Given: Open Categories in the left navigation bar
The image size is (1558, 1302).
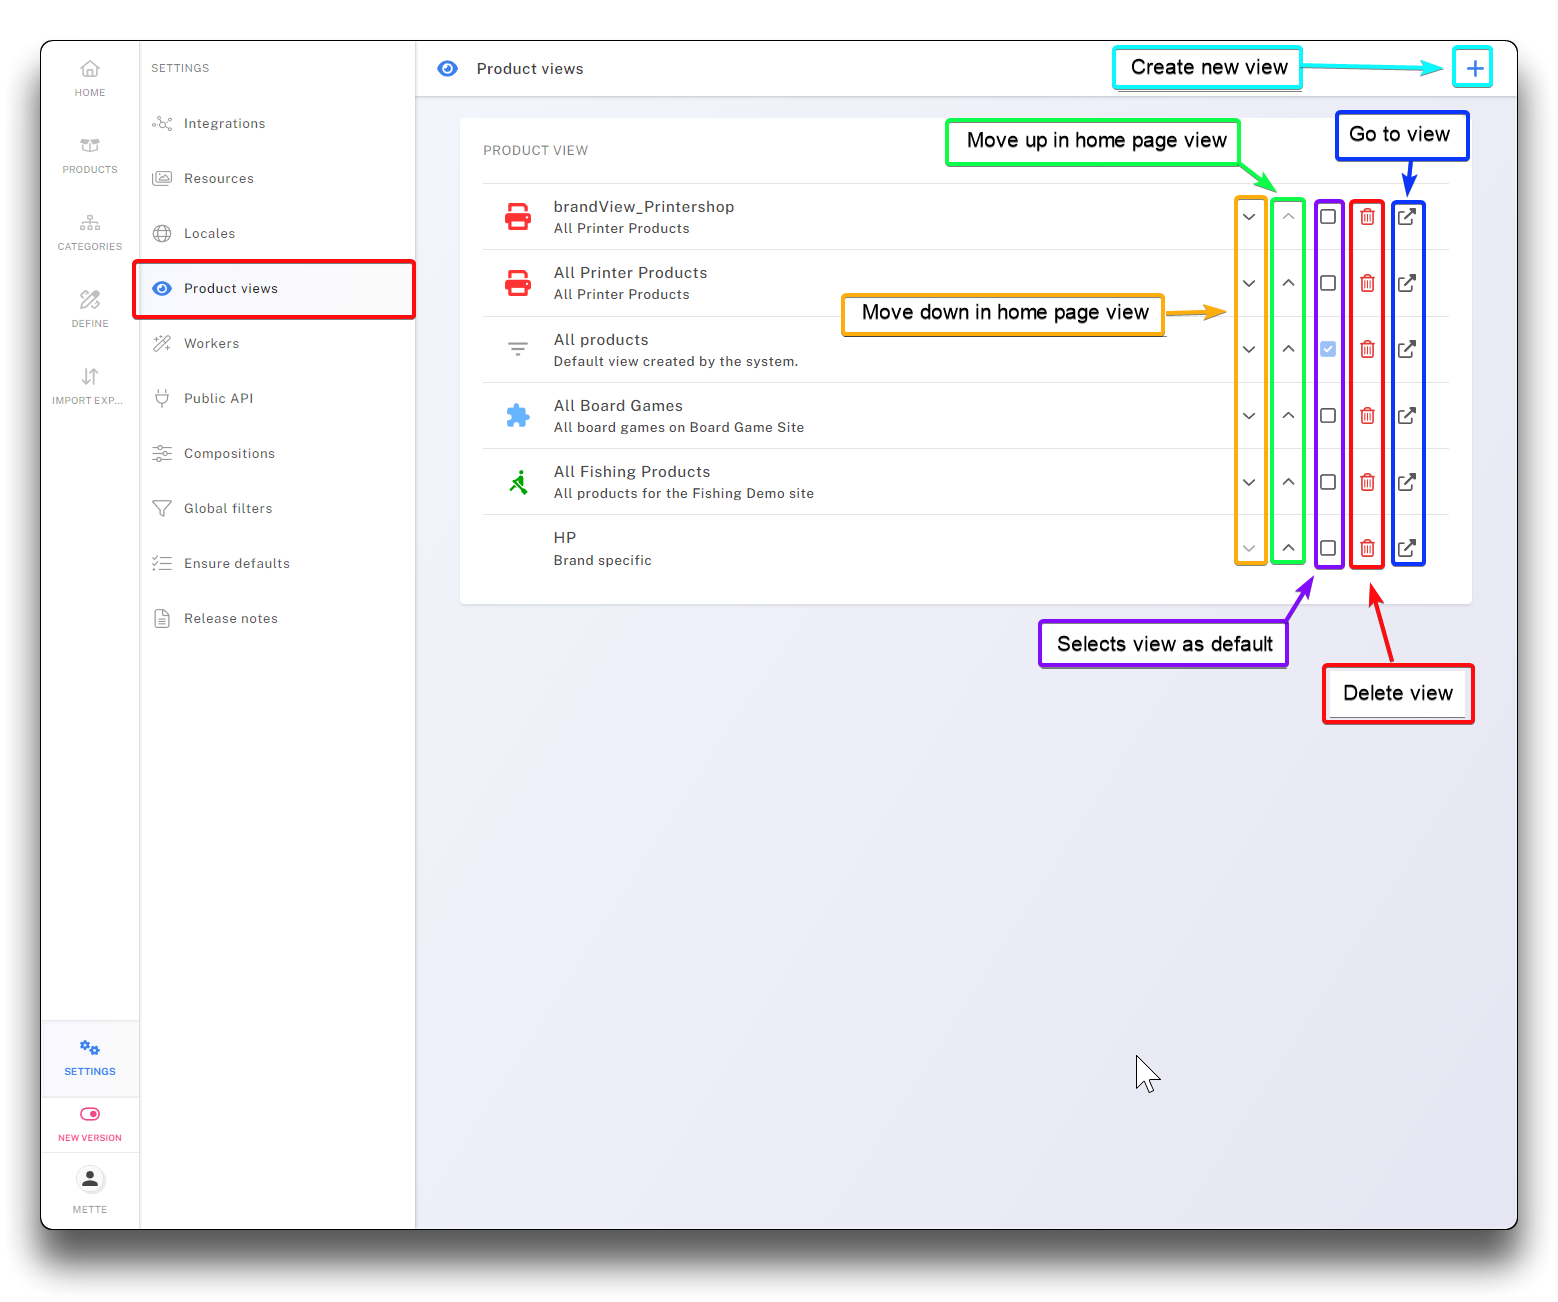Looking at the screenshot, I should [x=90, y=232].
